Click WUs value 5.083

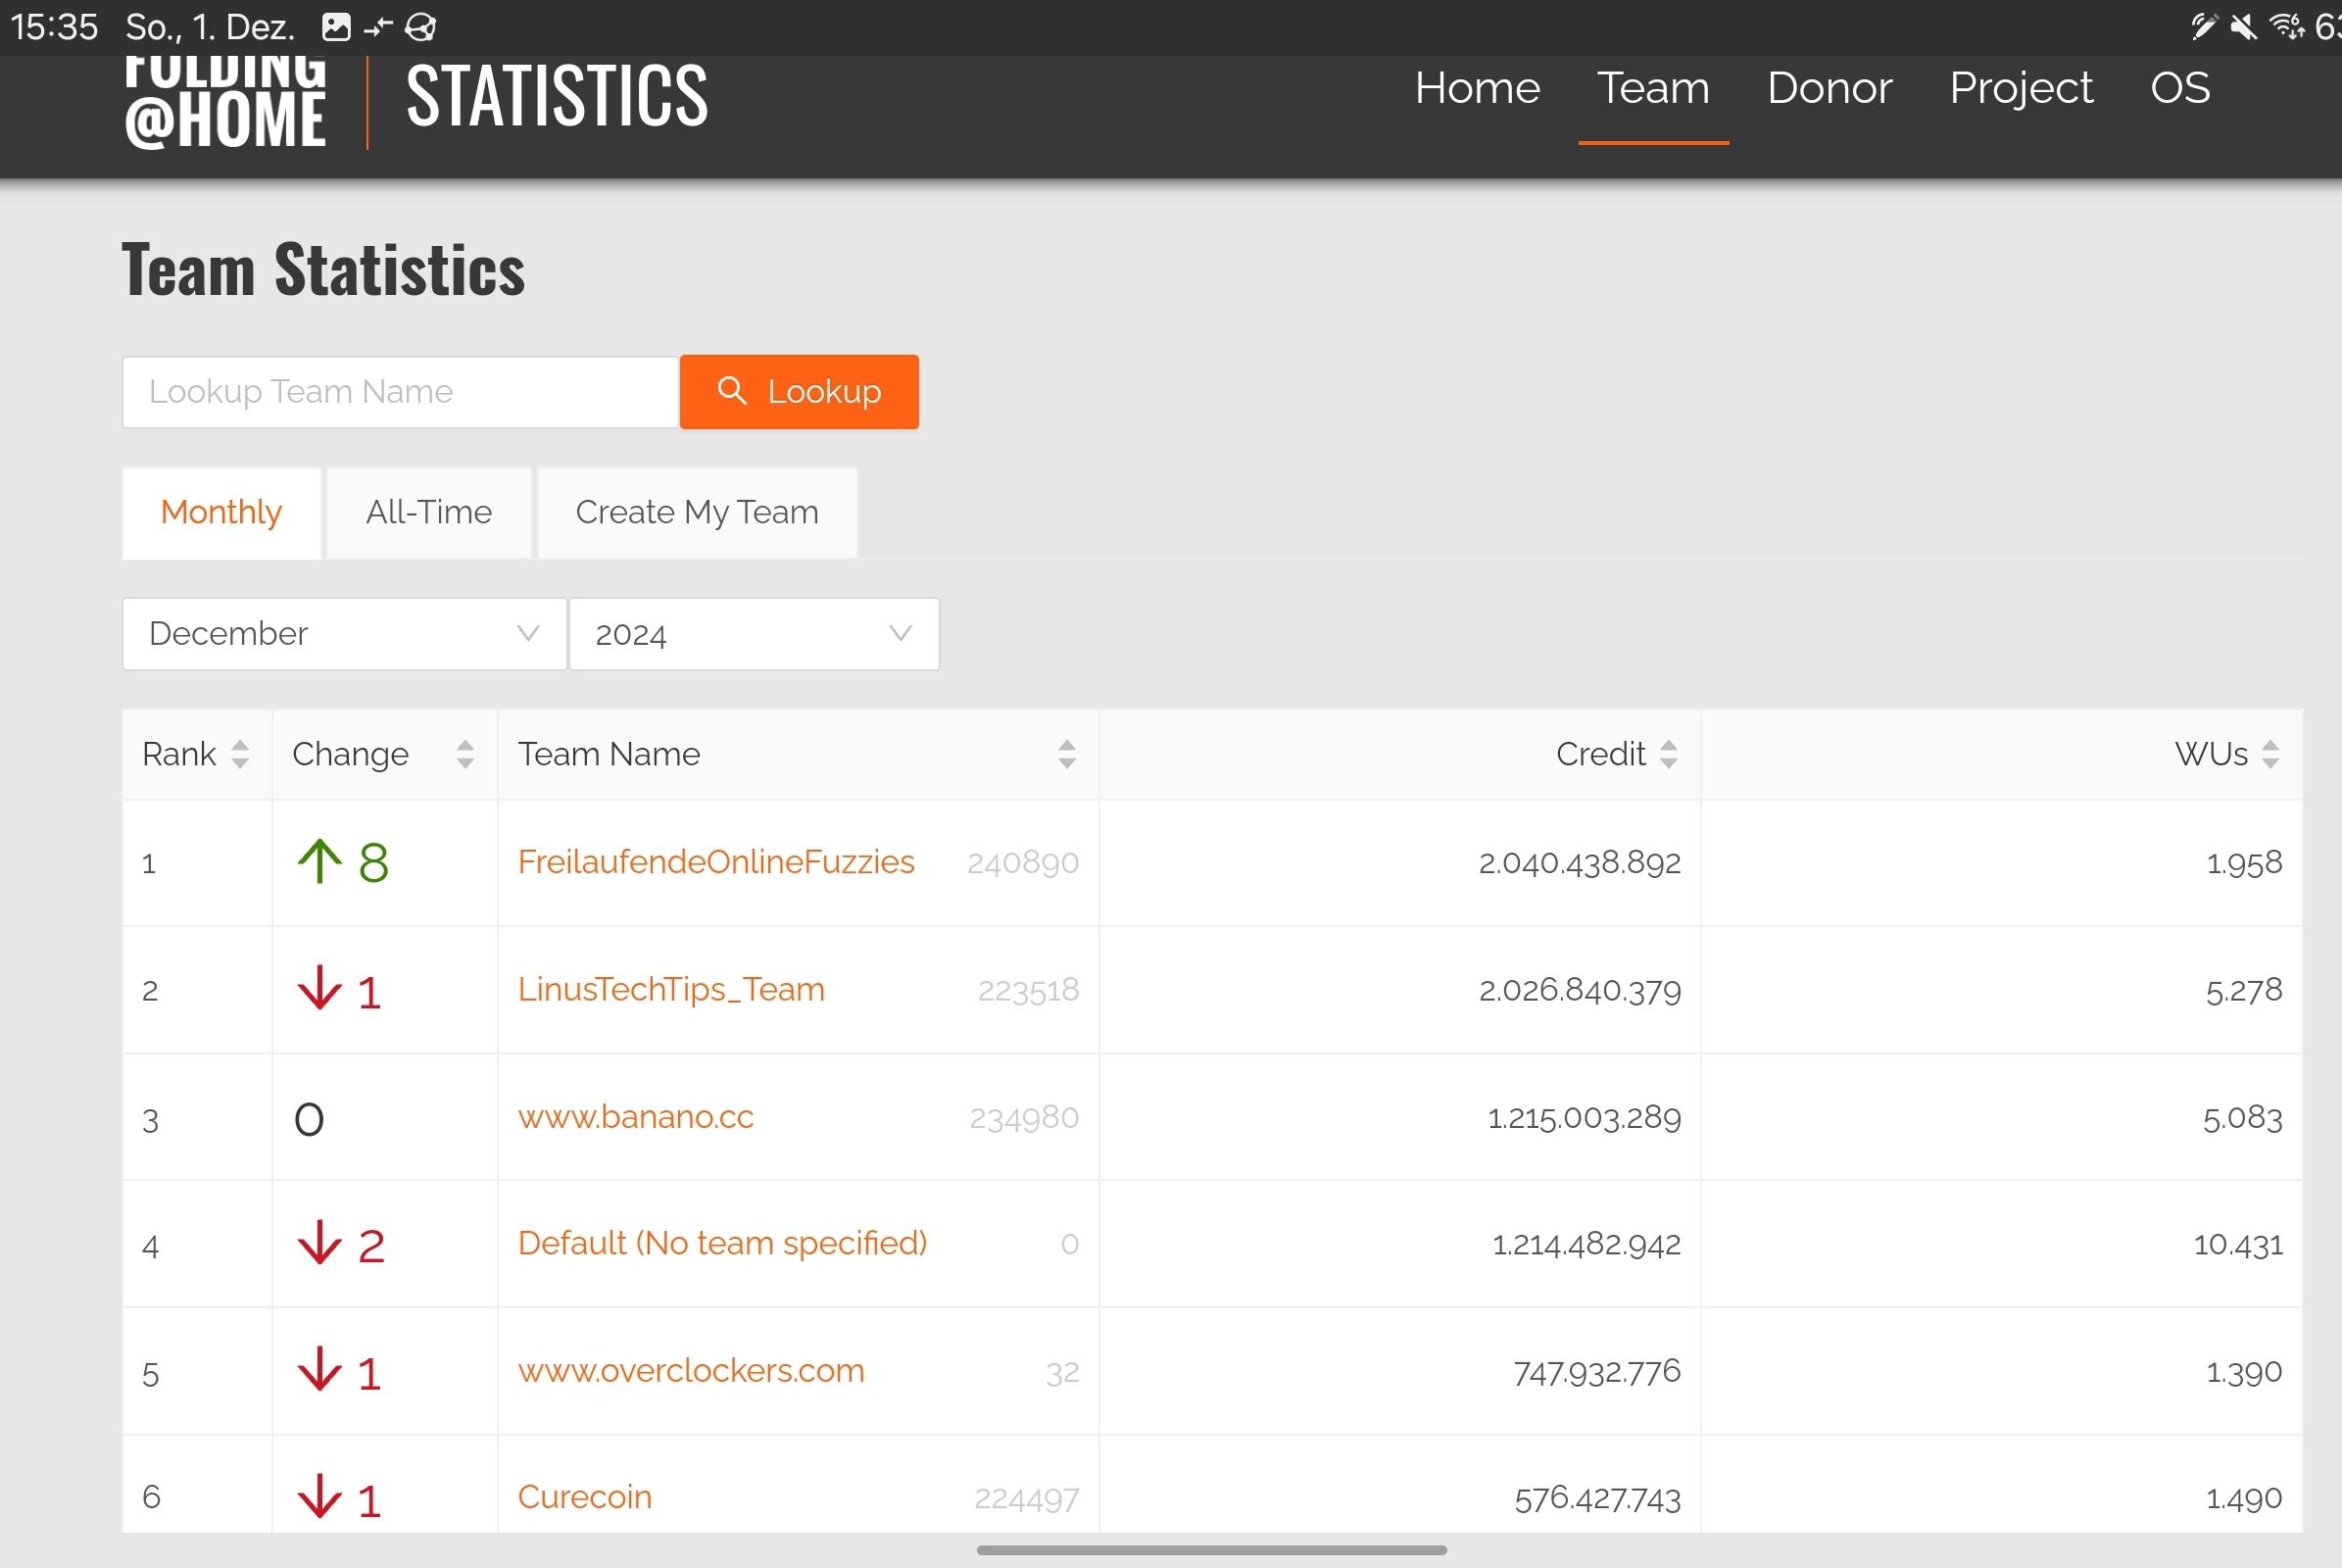pos(2243,1117)
